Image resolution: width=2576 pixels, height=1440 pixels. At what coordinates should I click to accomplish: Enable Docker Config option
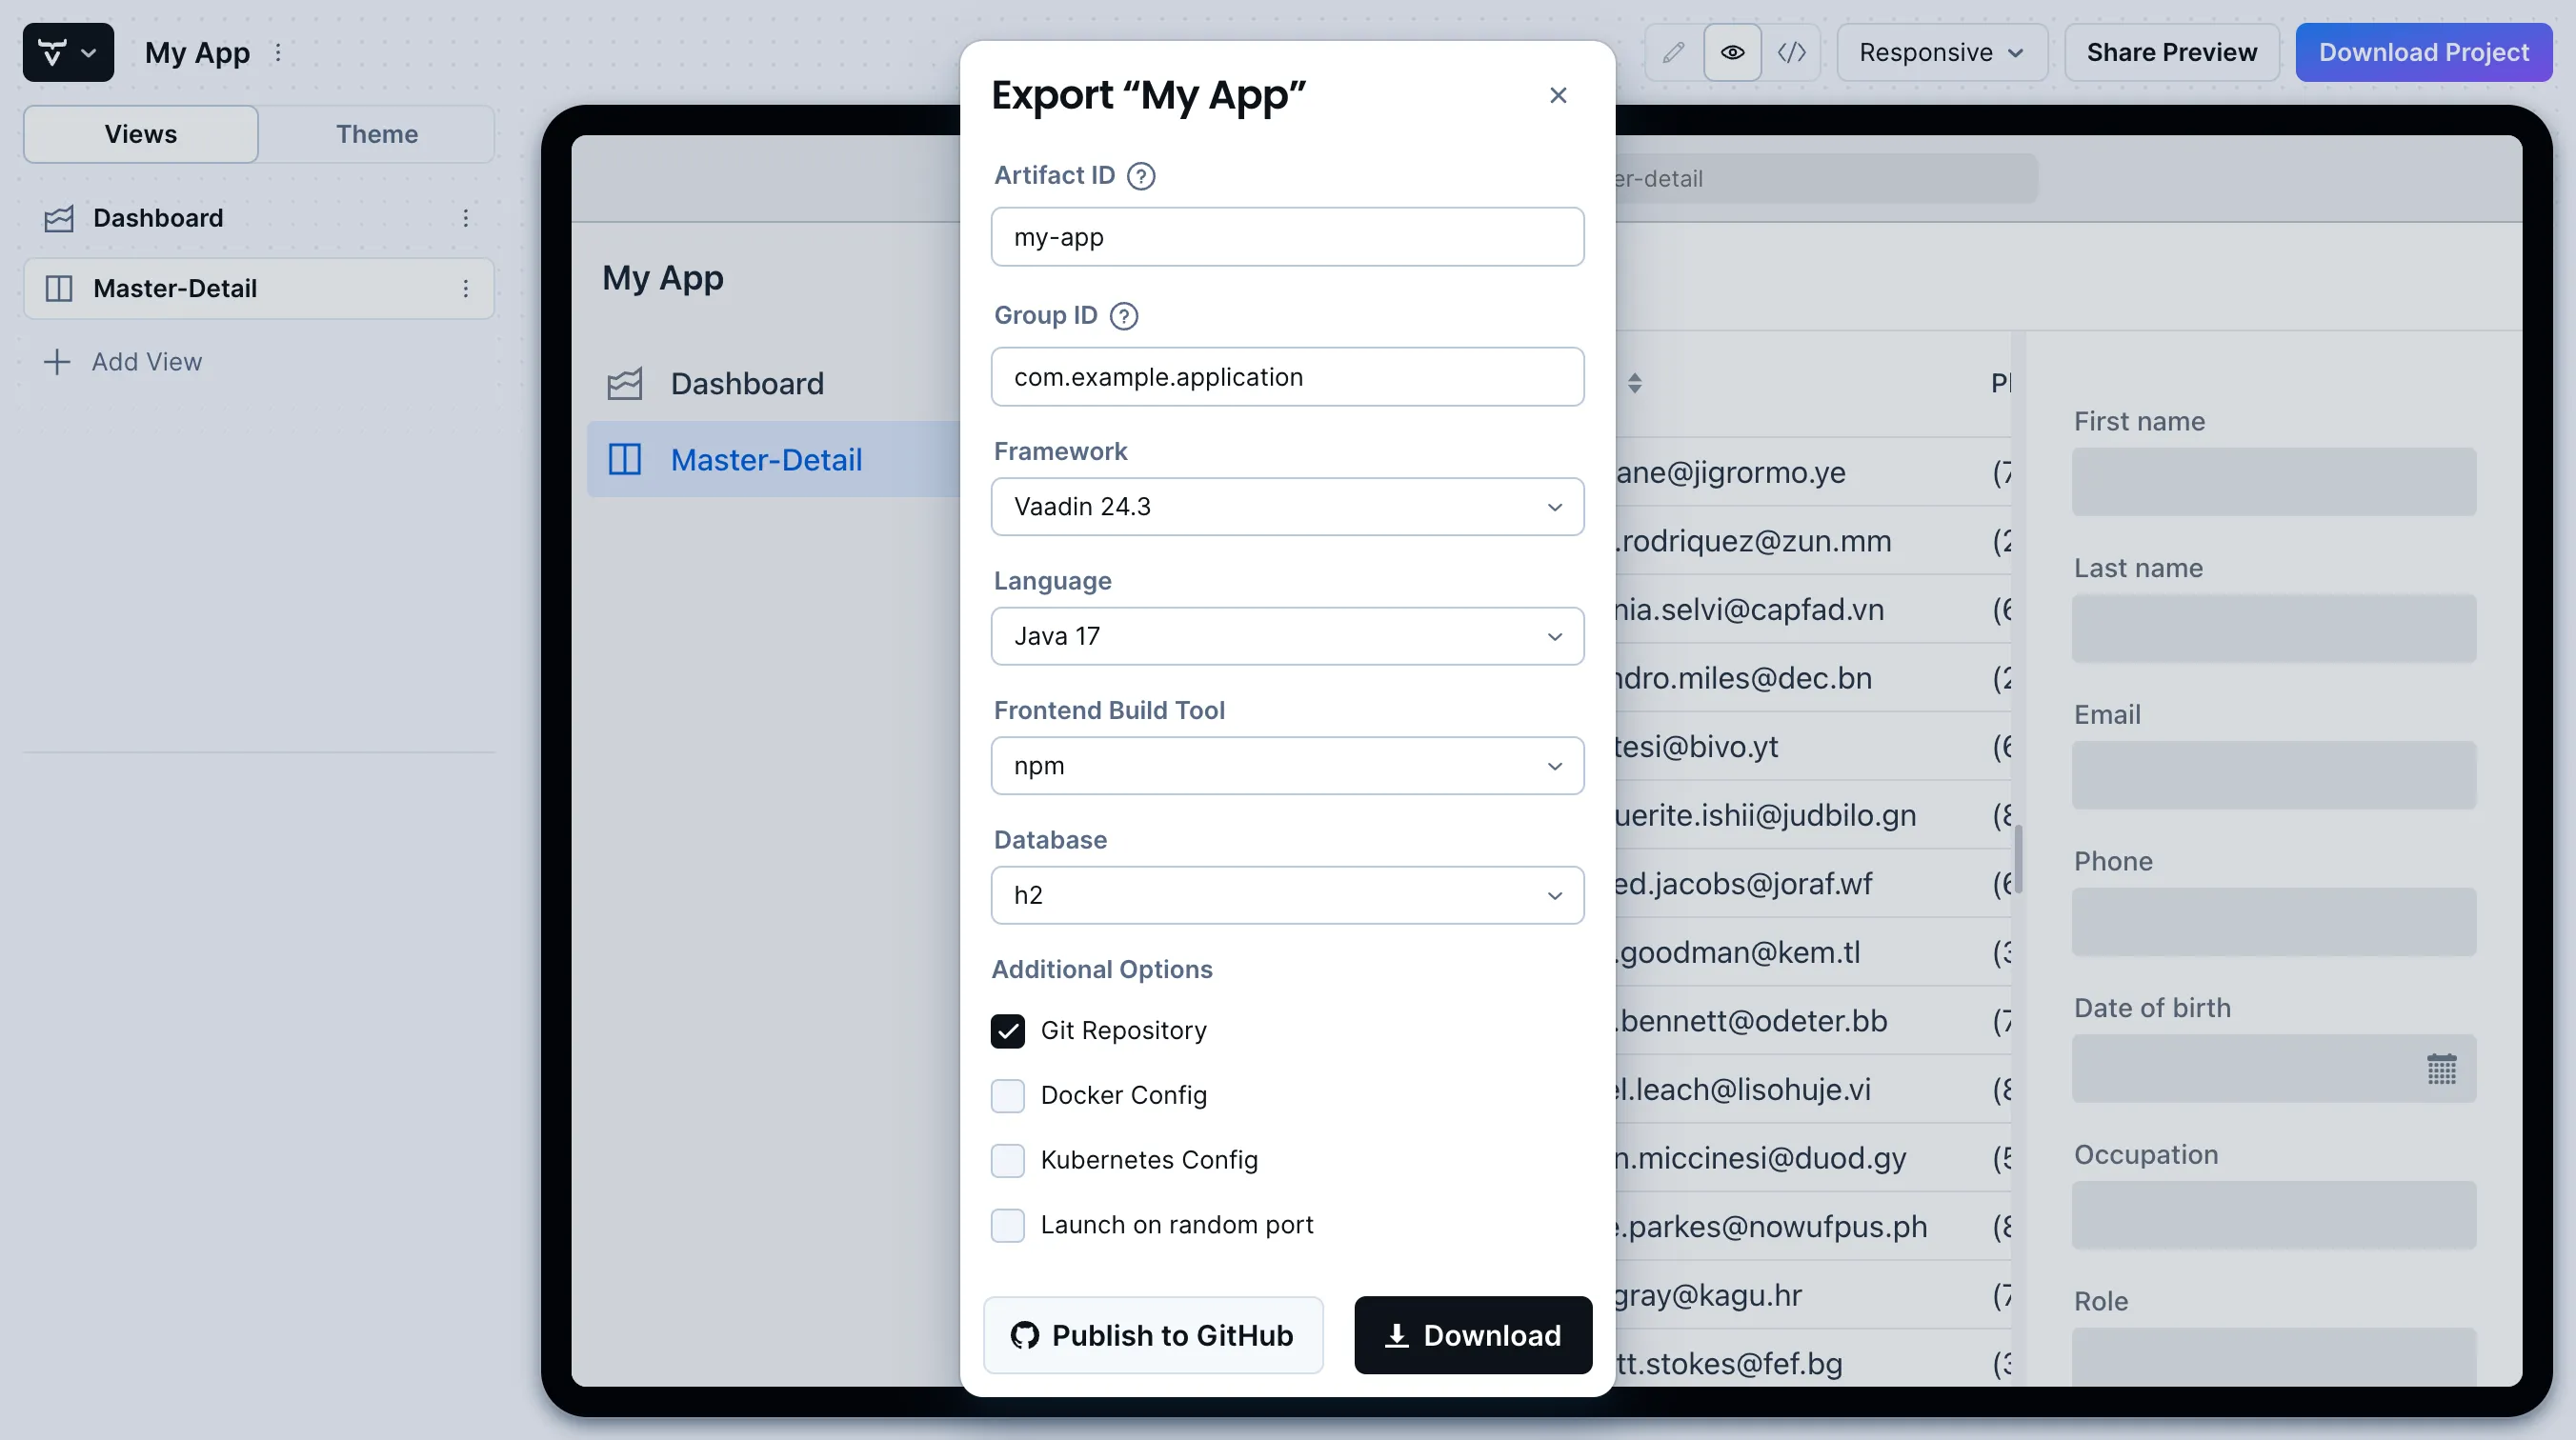pos(1007,1096)
